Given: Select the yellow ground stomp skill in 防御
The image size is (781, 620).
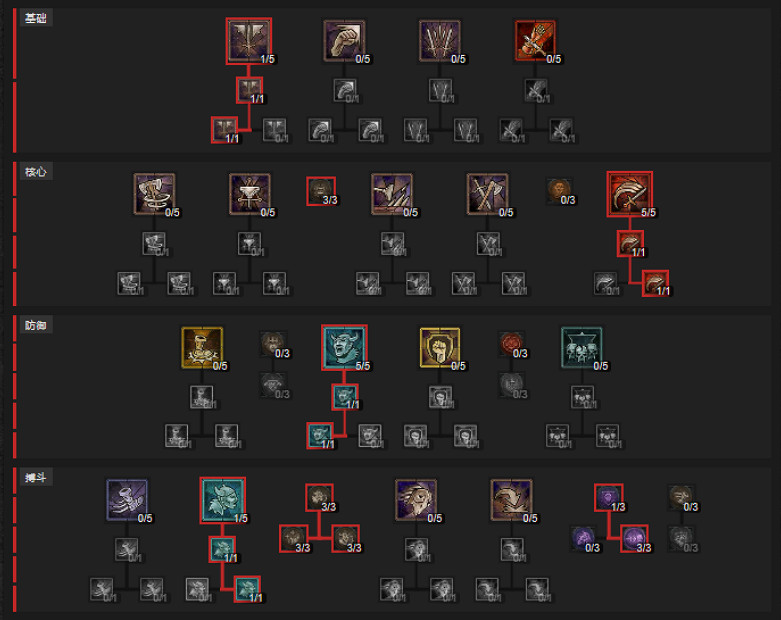Looking at the screenshot, I should (x=202, y=348).
